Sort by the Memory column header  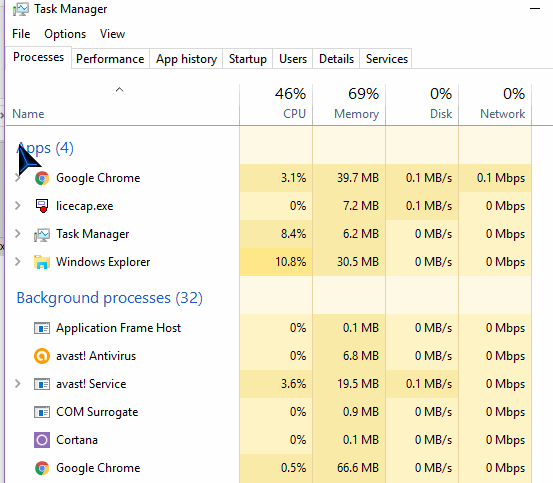point(349,104)
